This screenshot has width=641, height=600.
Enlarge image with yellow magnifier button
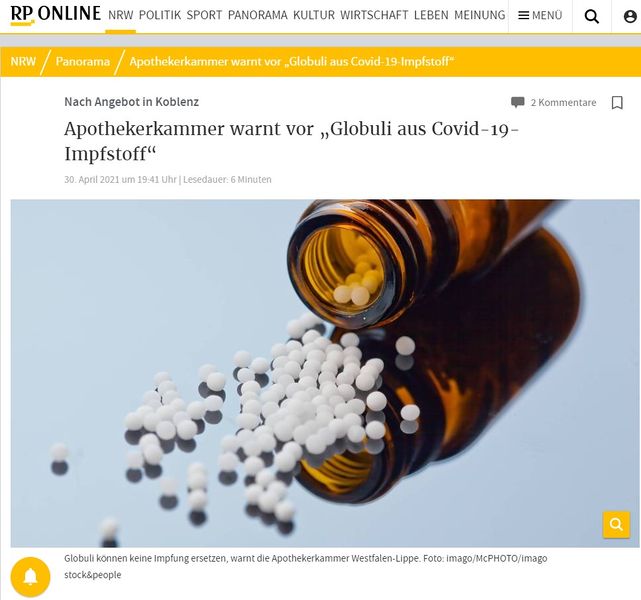616,524
